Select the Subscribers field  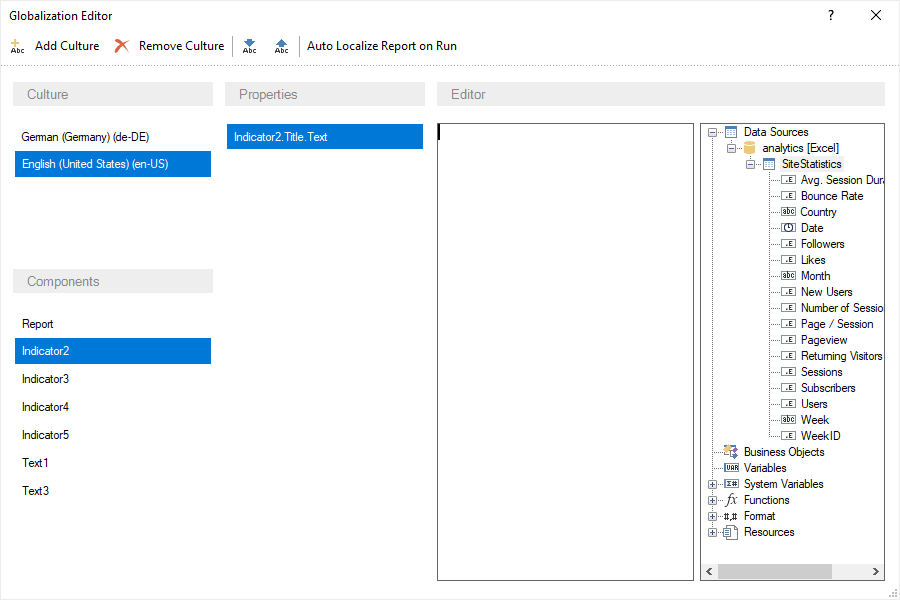point(828,388)
